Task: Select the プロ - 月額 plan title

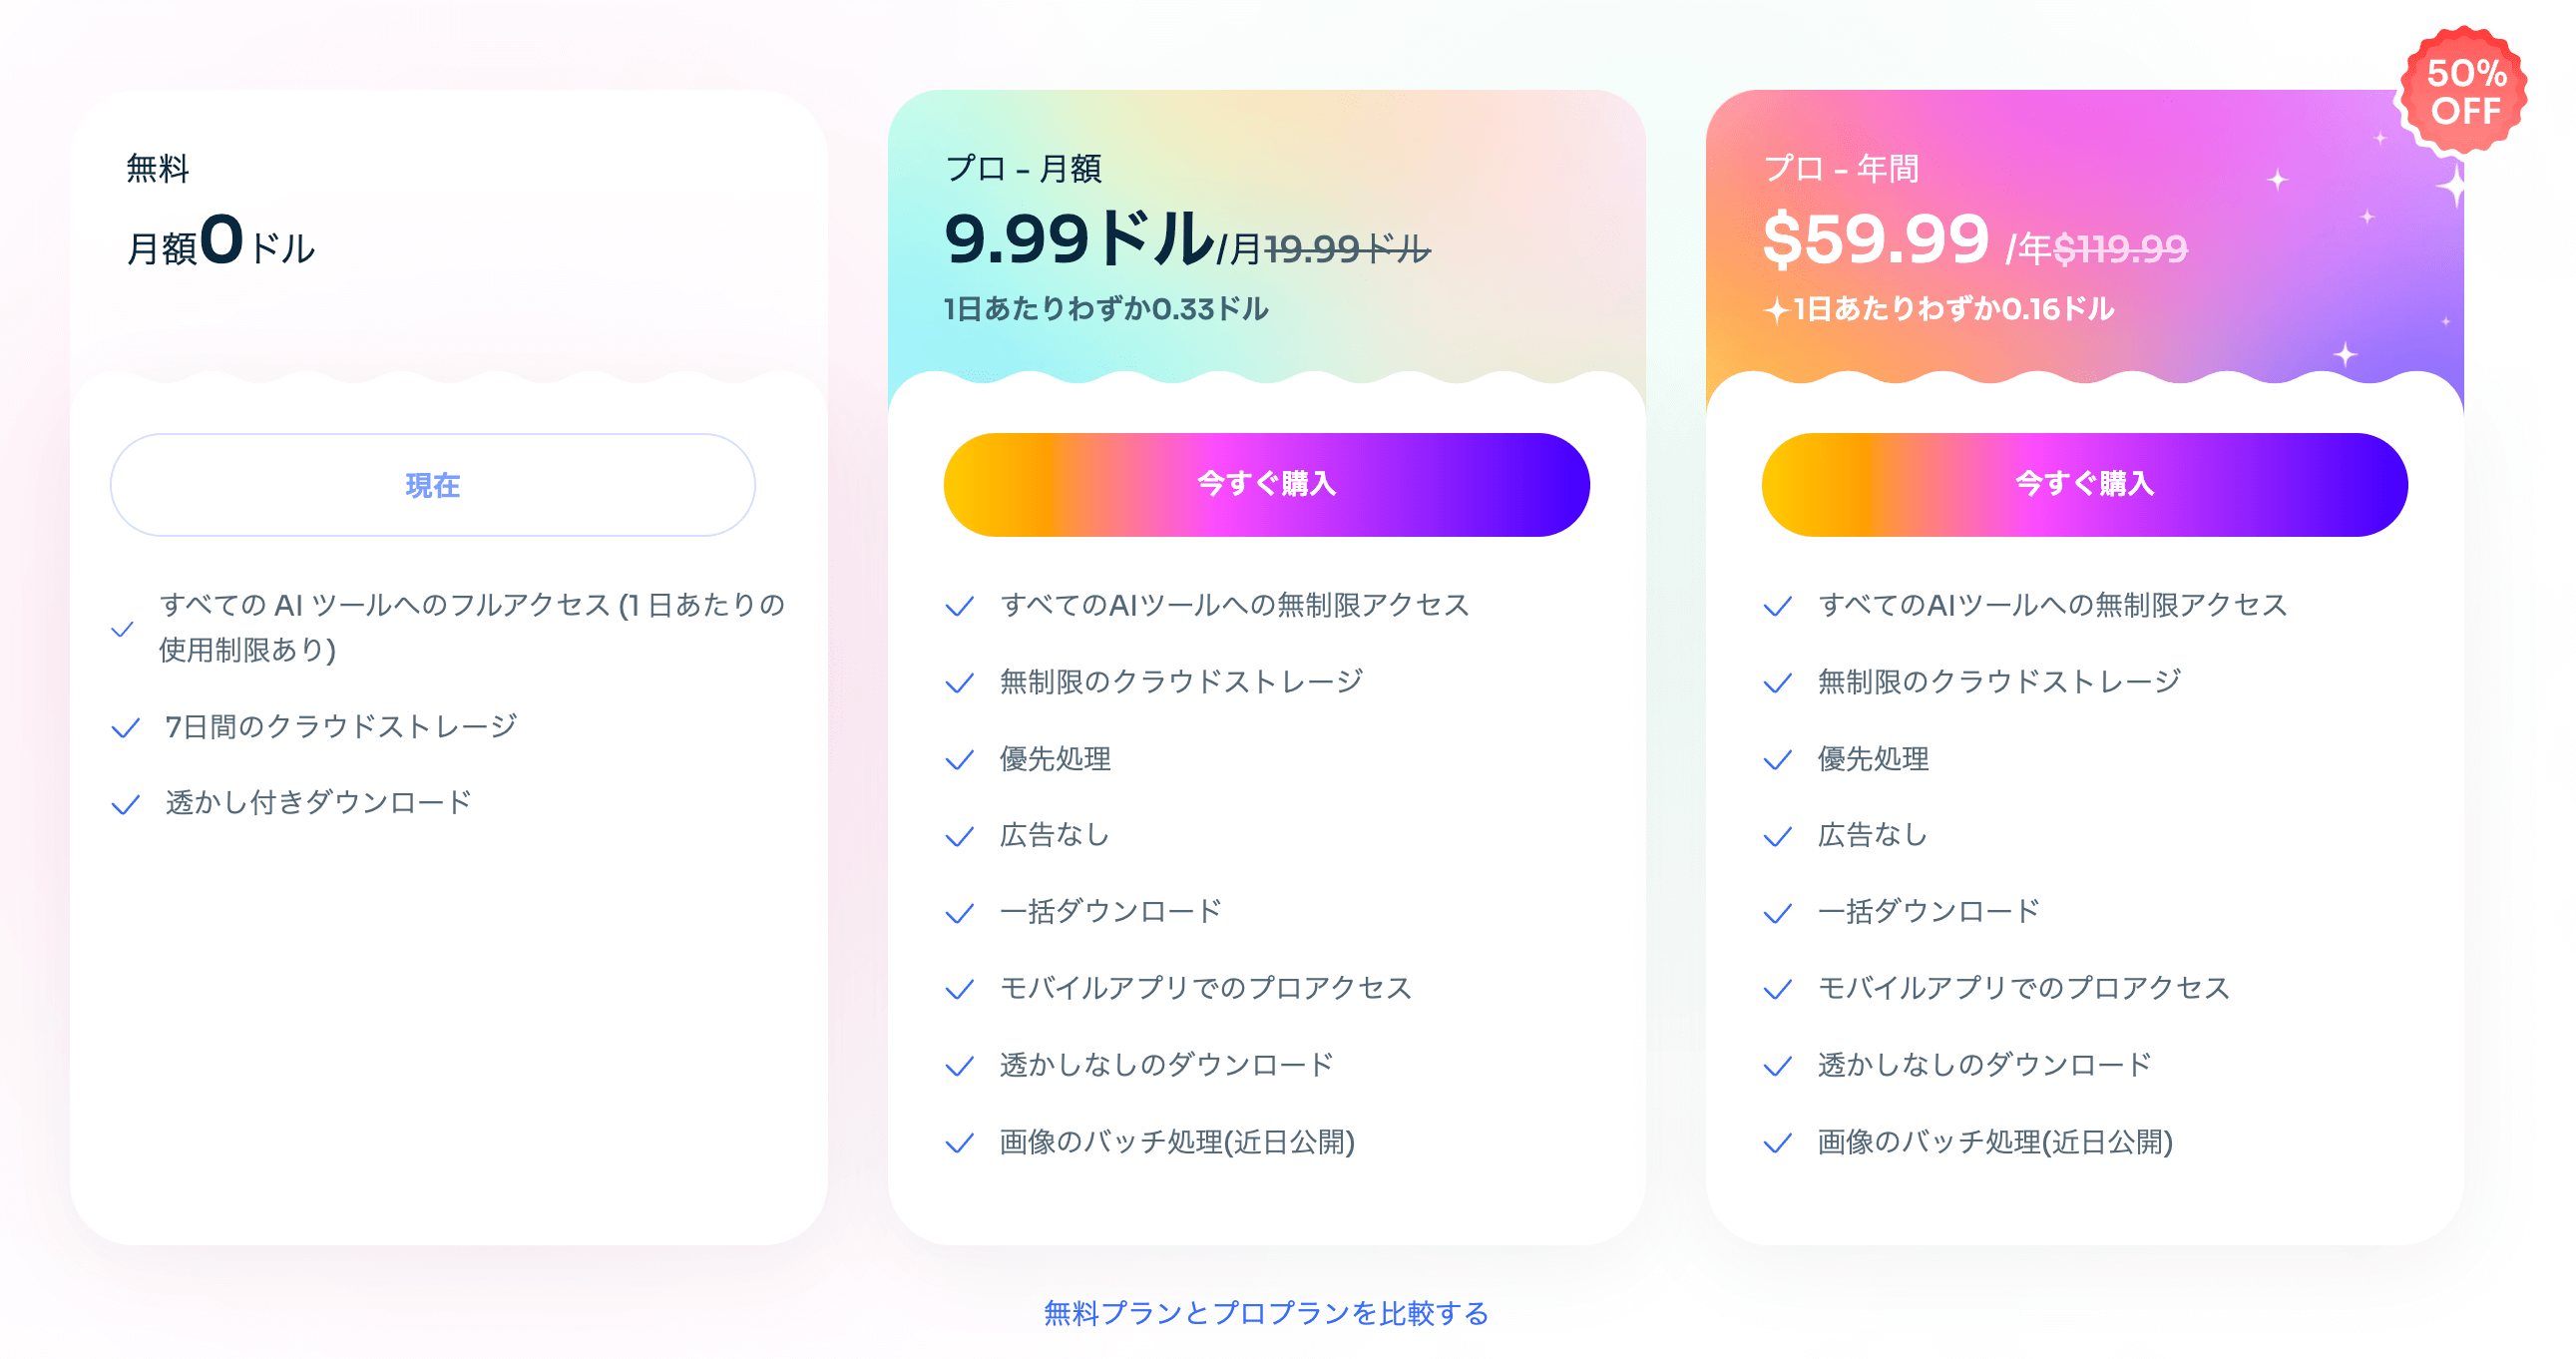Action: [1023, 169]
